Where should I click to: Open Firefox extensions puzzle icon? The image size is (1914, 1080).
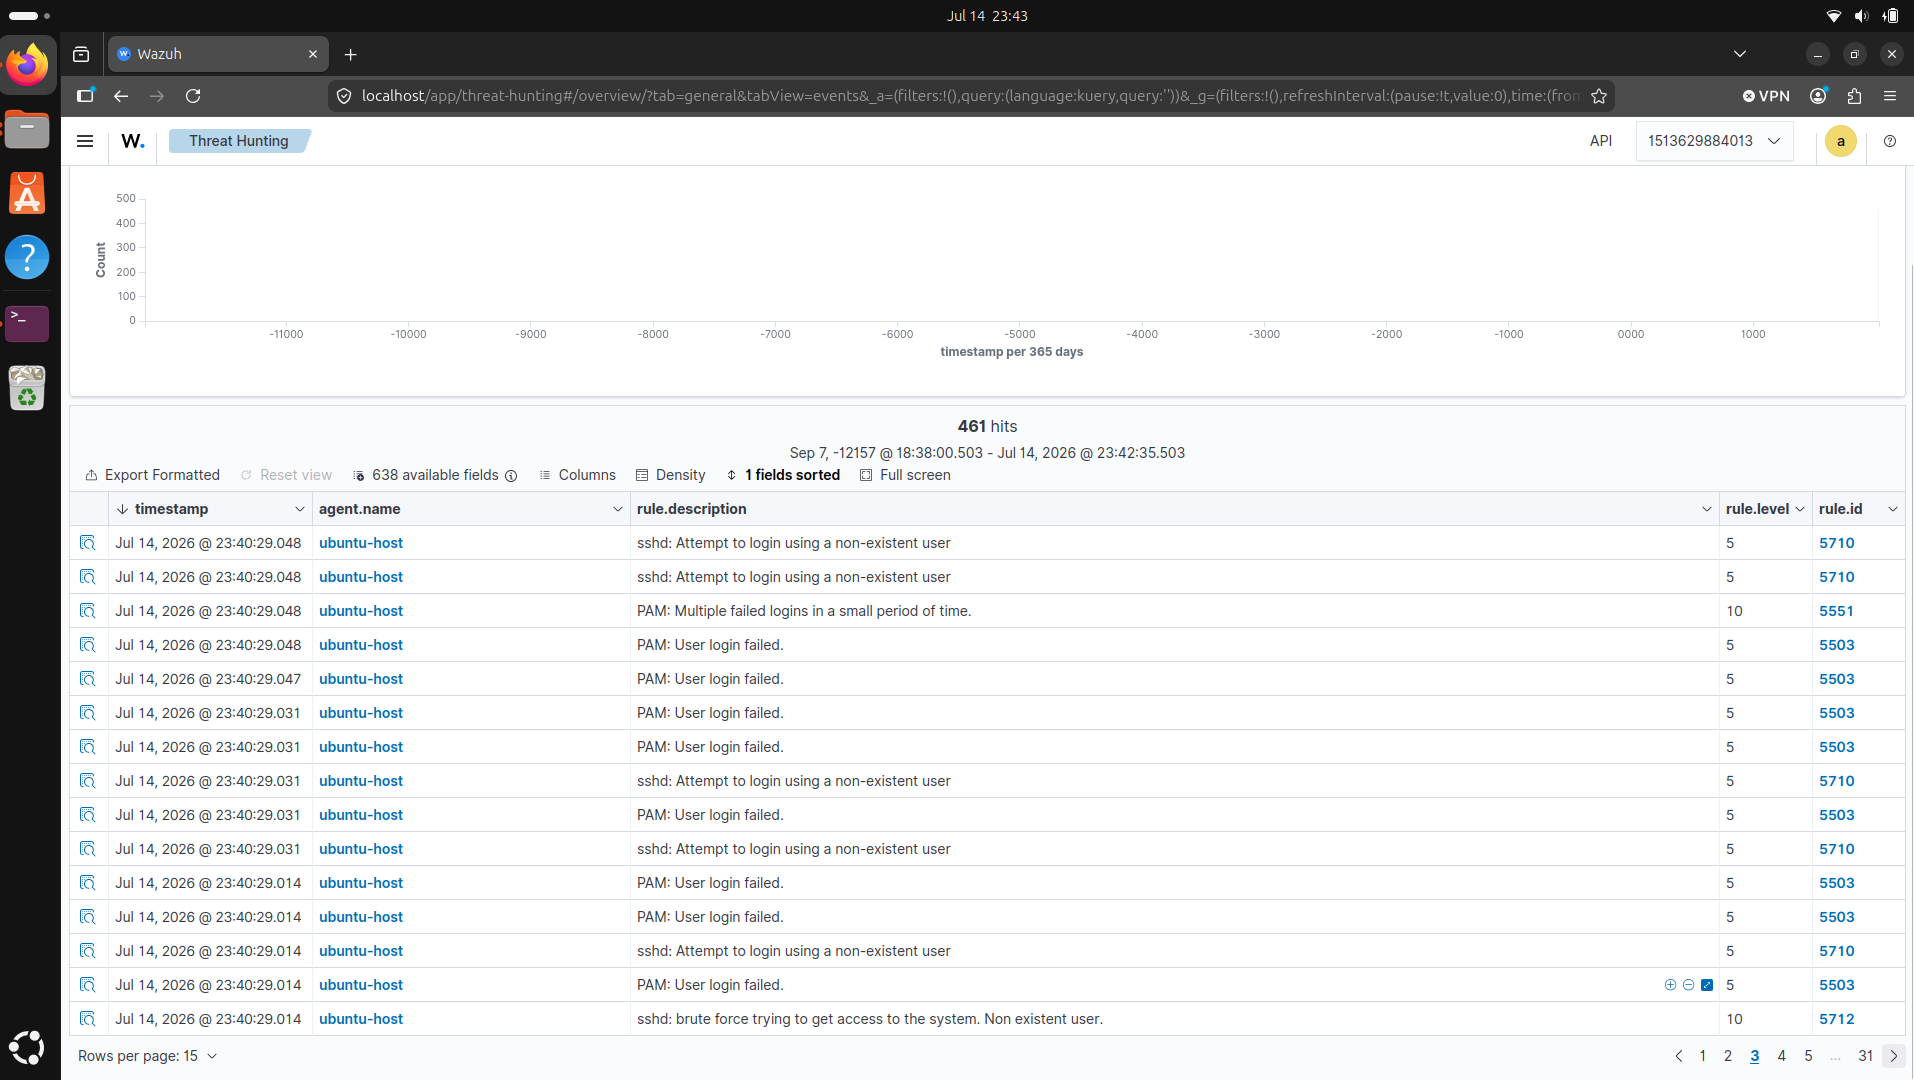pyautogui.click(x=1854, y=96)
